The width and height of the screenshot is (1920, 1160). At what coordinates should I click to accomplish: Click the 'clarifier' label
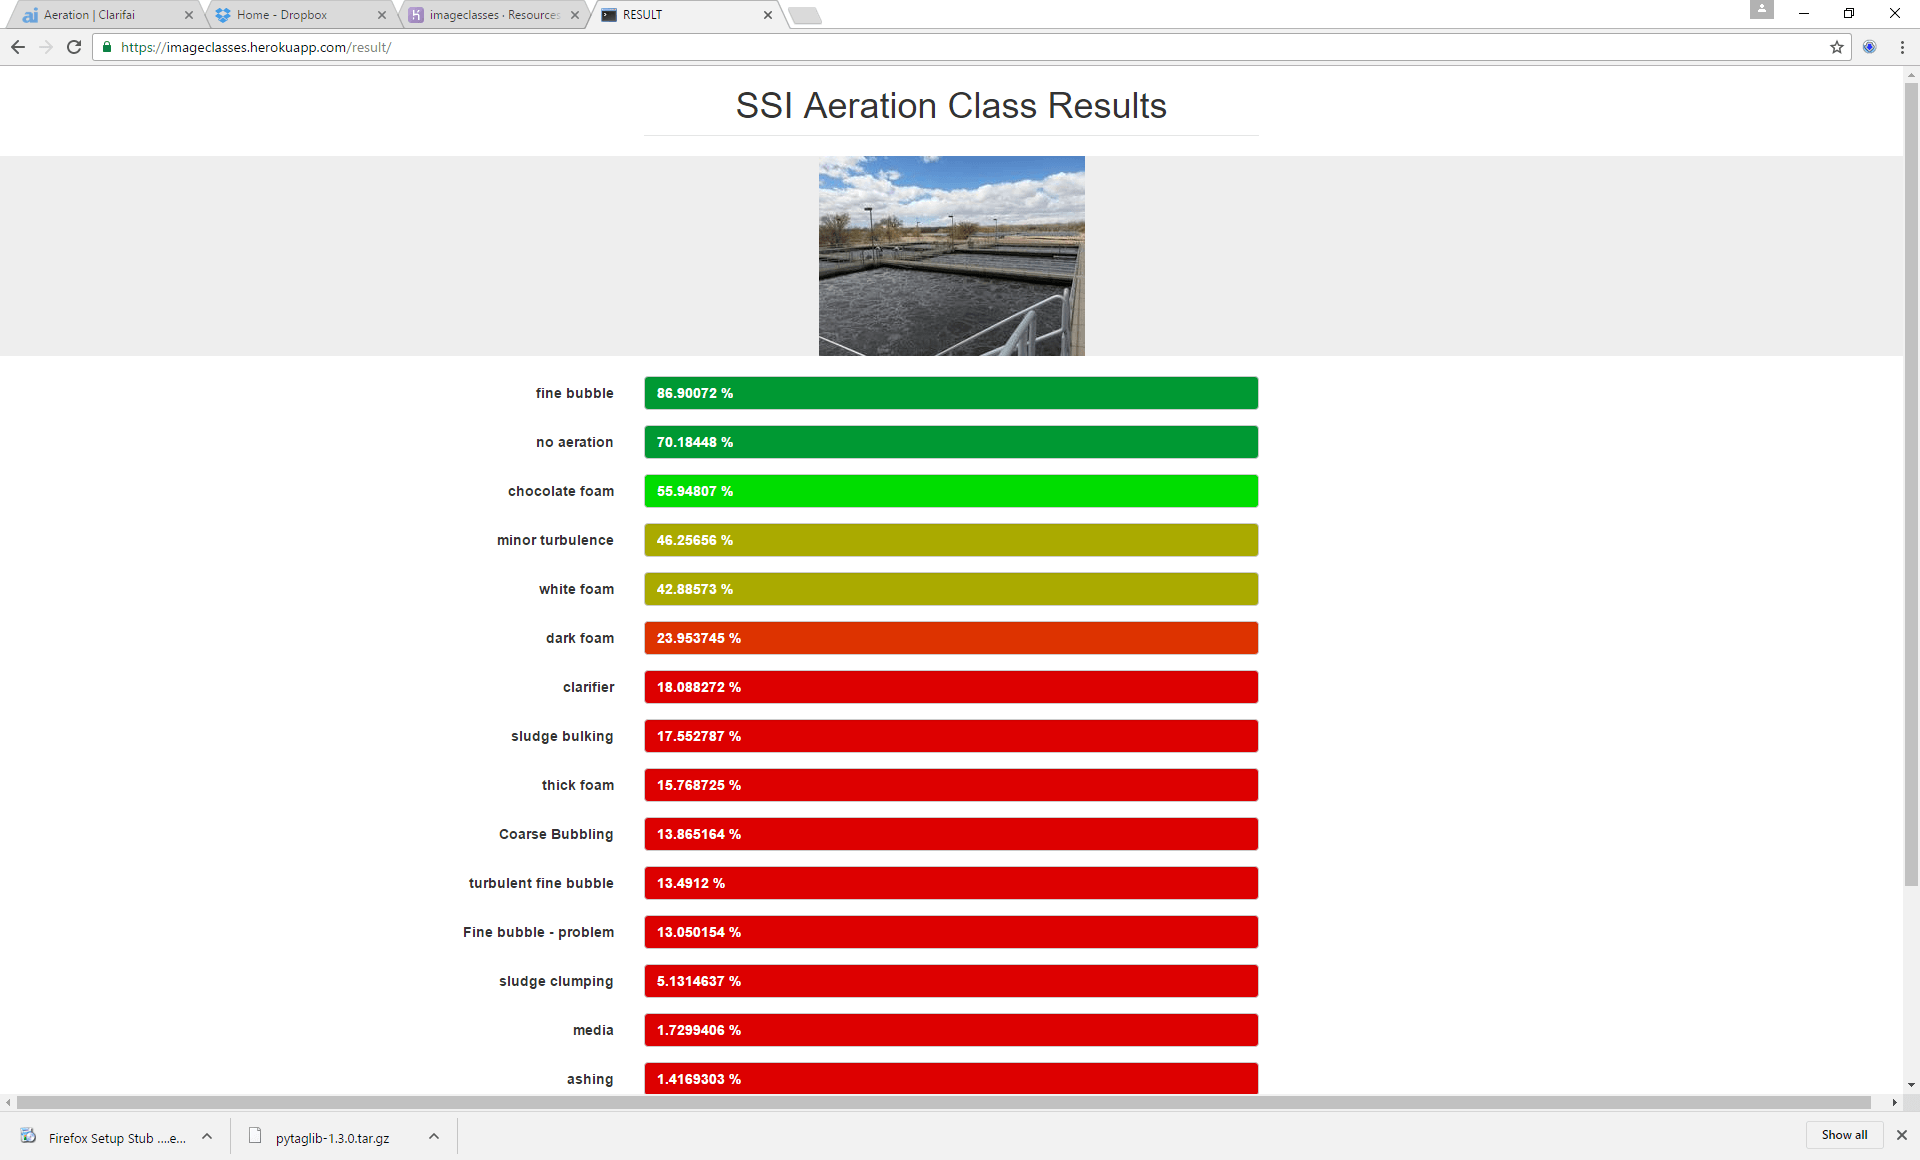(x=588, y=687)
